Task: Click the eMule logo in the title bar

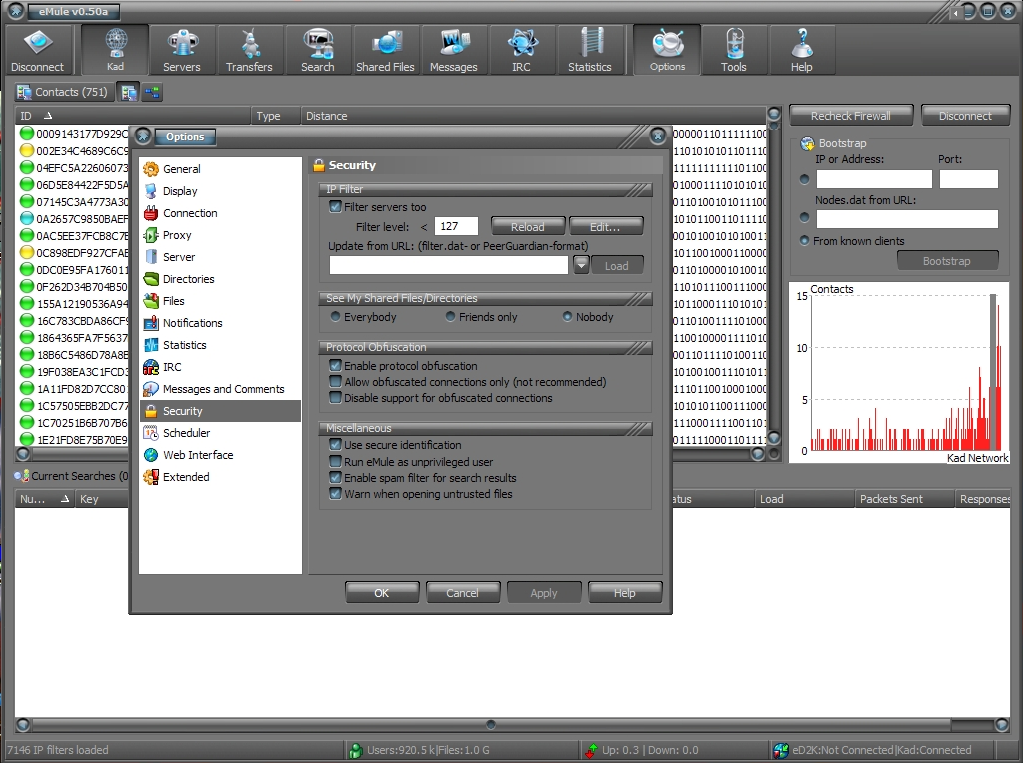Action: [15, 11]
